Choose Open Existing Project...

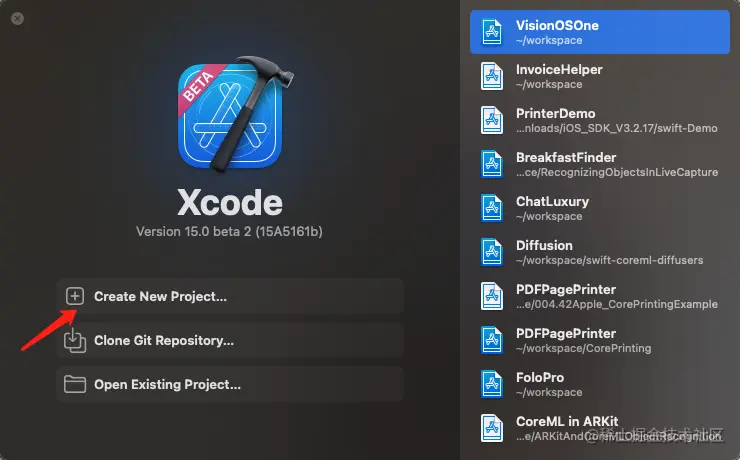point(230,384)
